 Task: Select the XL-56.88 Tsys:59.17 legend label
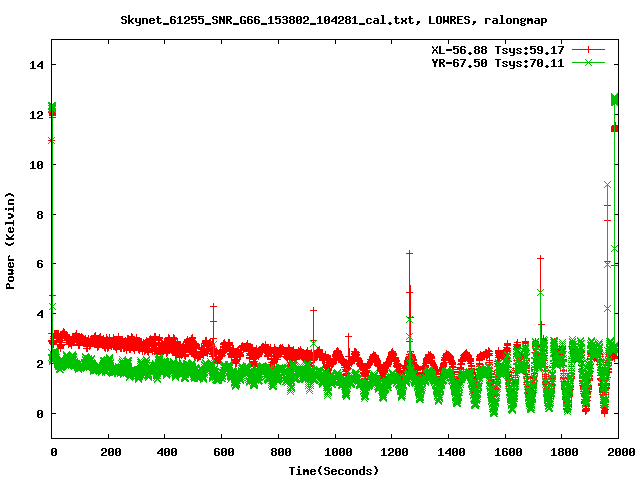(498, 50)
